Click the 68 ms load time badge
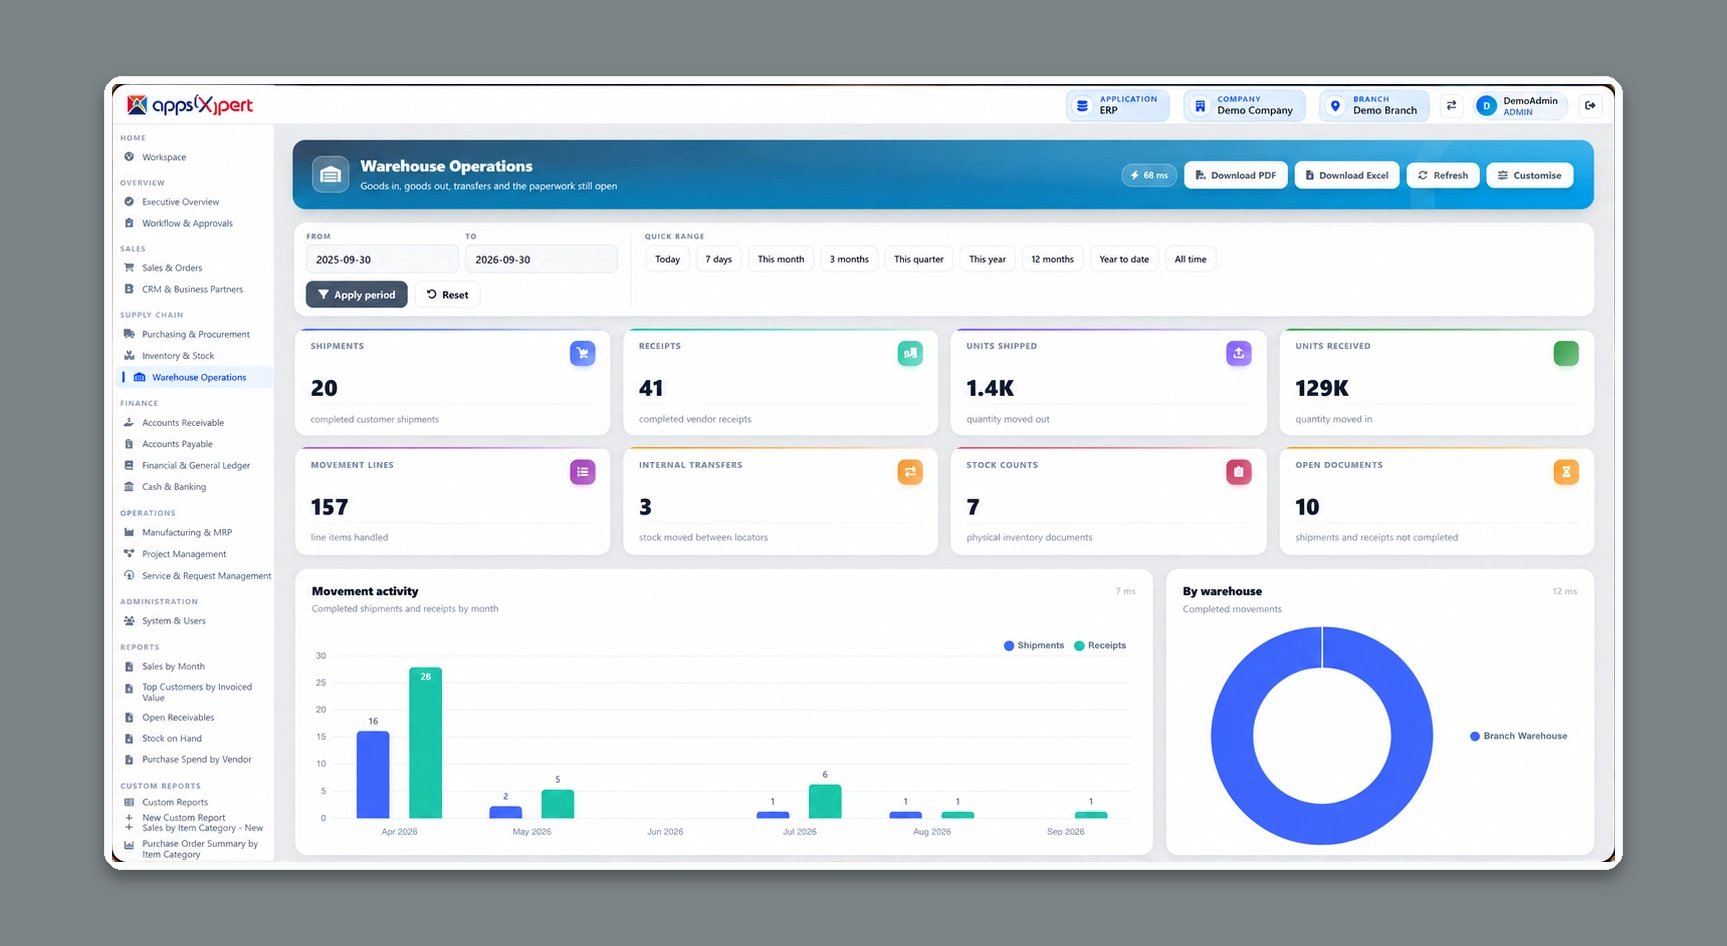Image resolution: width=1727 pixels, height=946 pixels. 1149,175
